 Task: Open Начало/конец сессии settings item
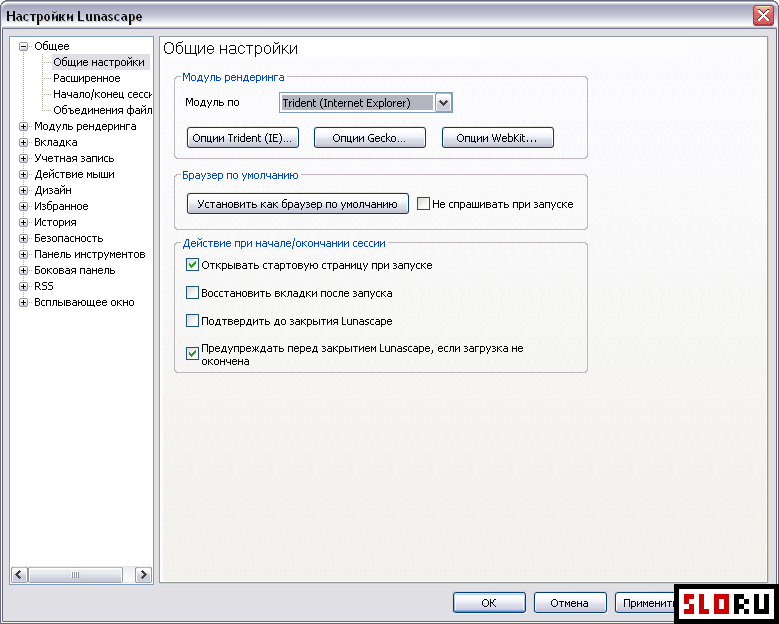coord(102,94)
